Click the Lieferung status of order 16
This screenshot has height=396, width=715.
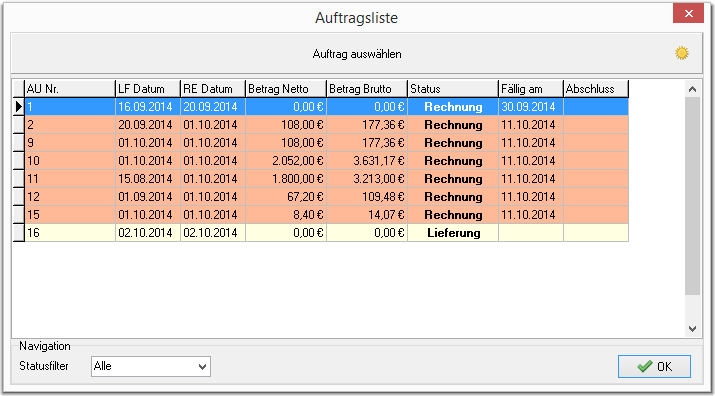[x=453, y=233]
